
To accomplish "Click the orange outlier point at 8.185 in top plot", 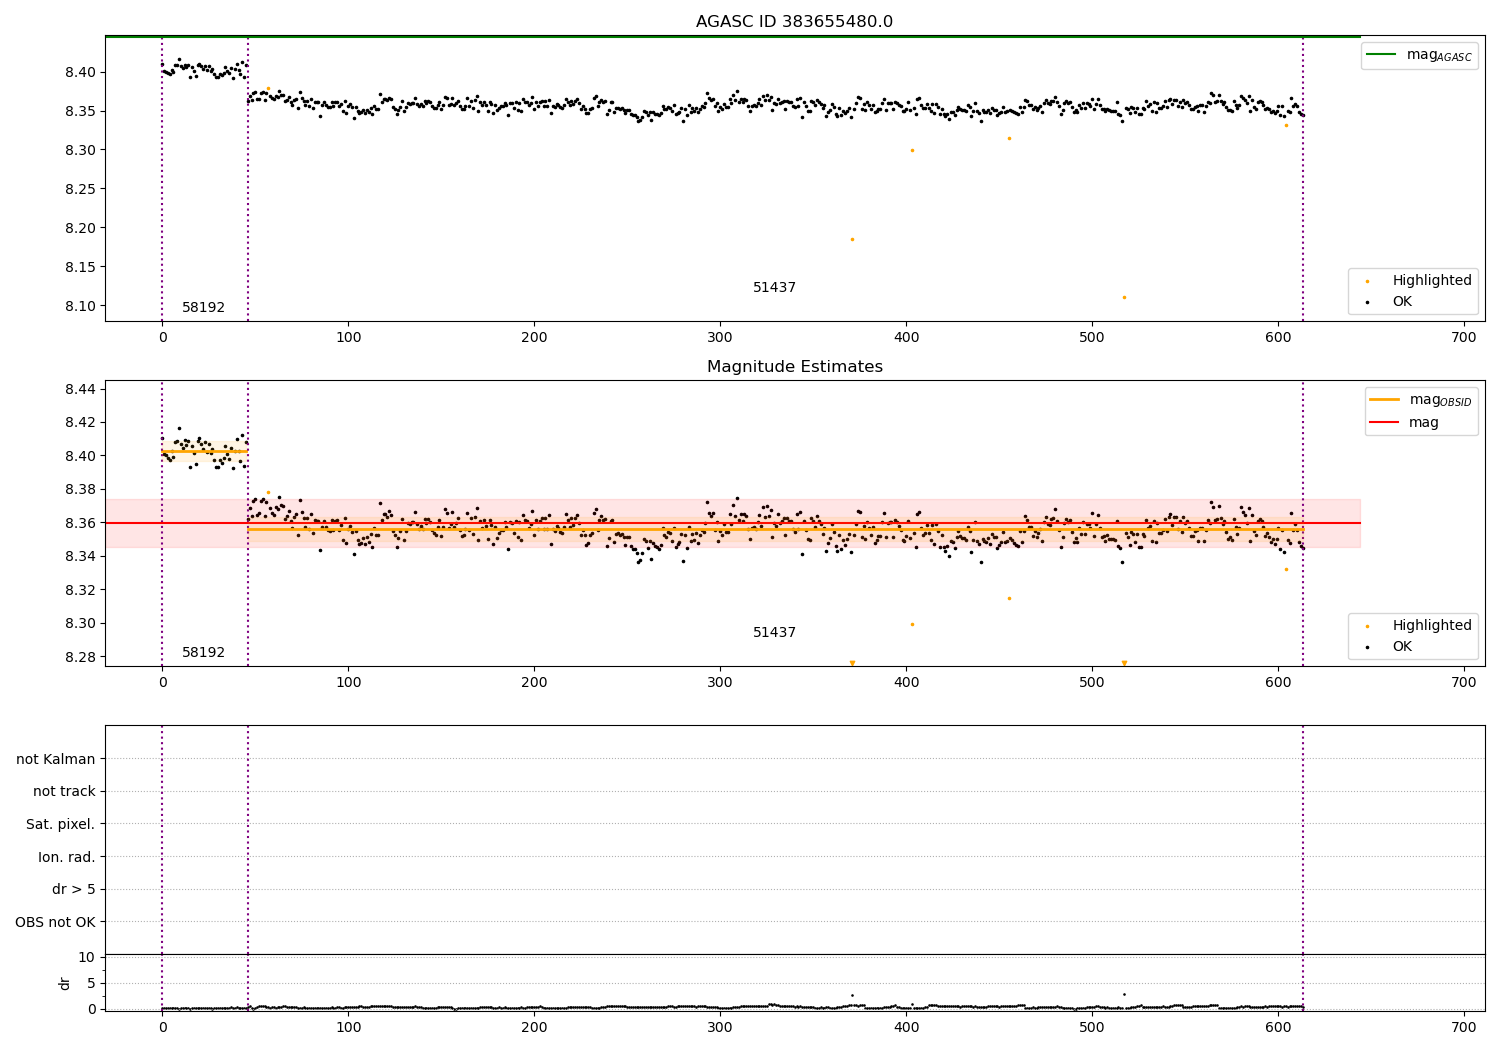I will pyautogui.click(x=852, y=239).
